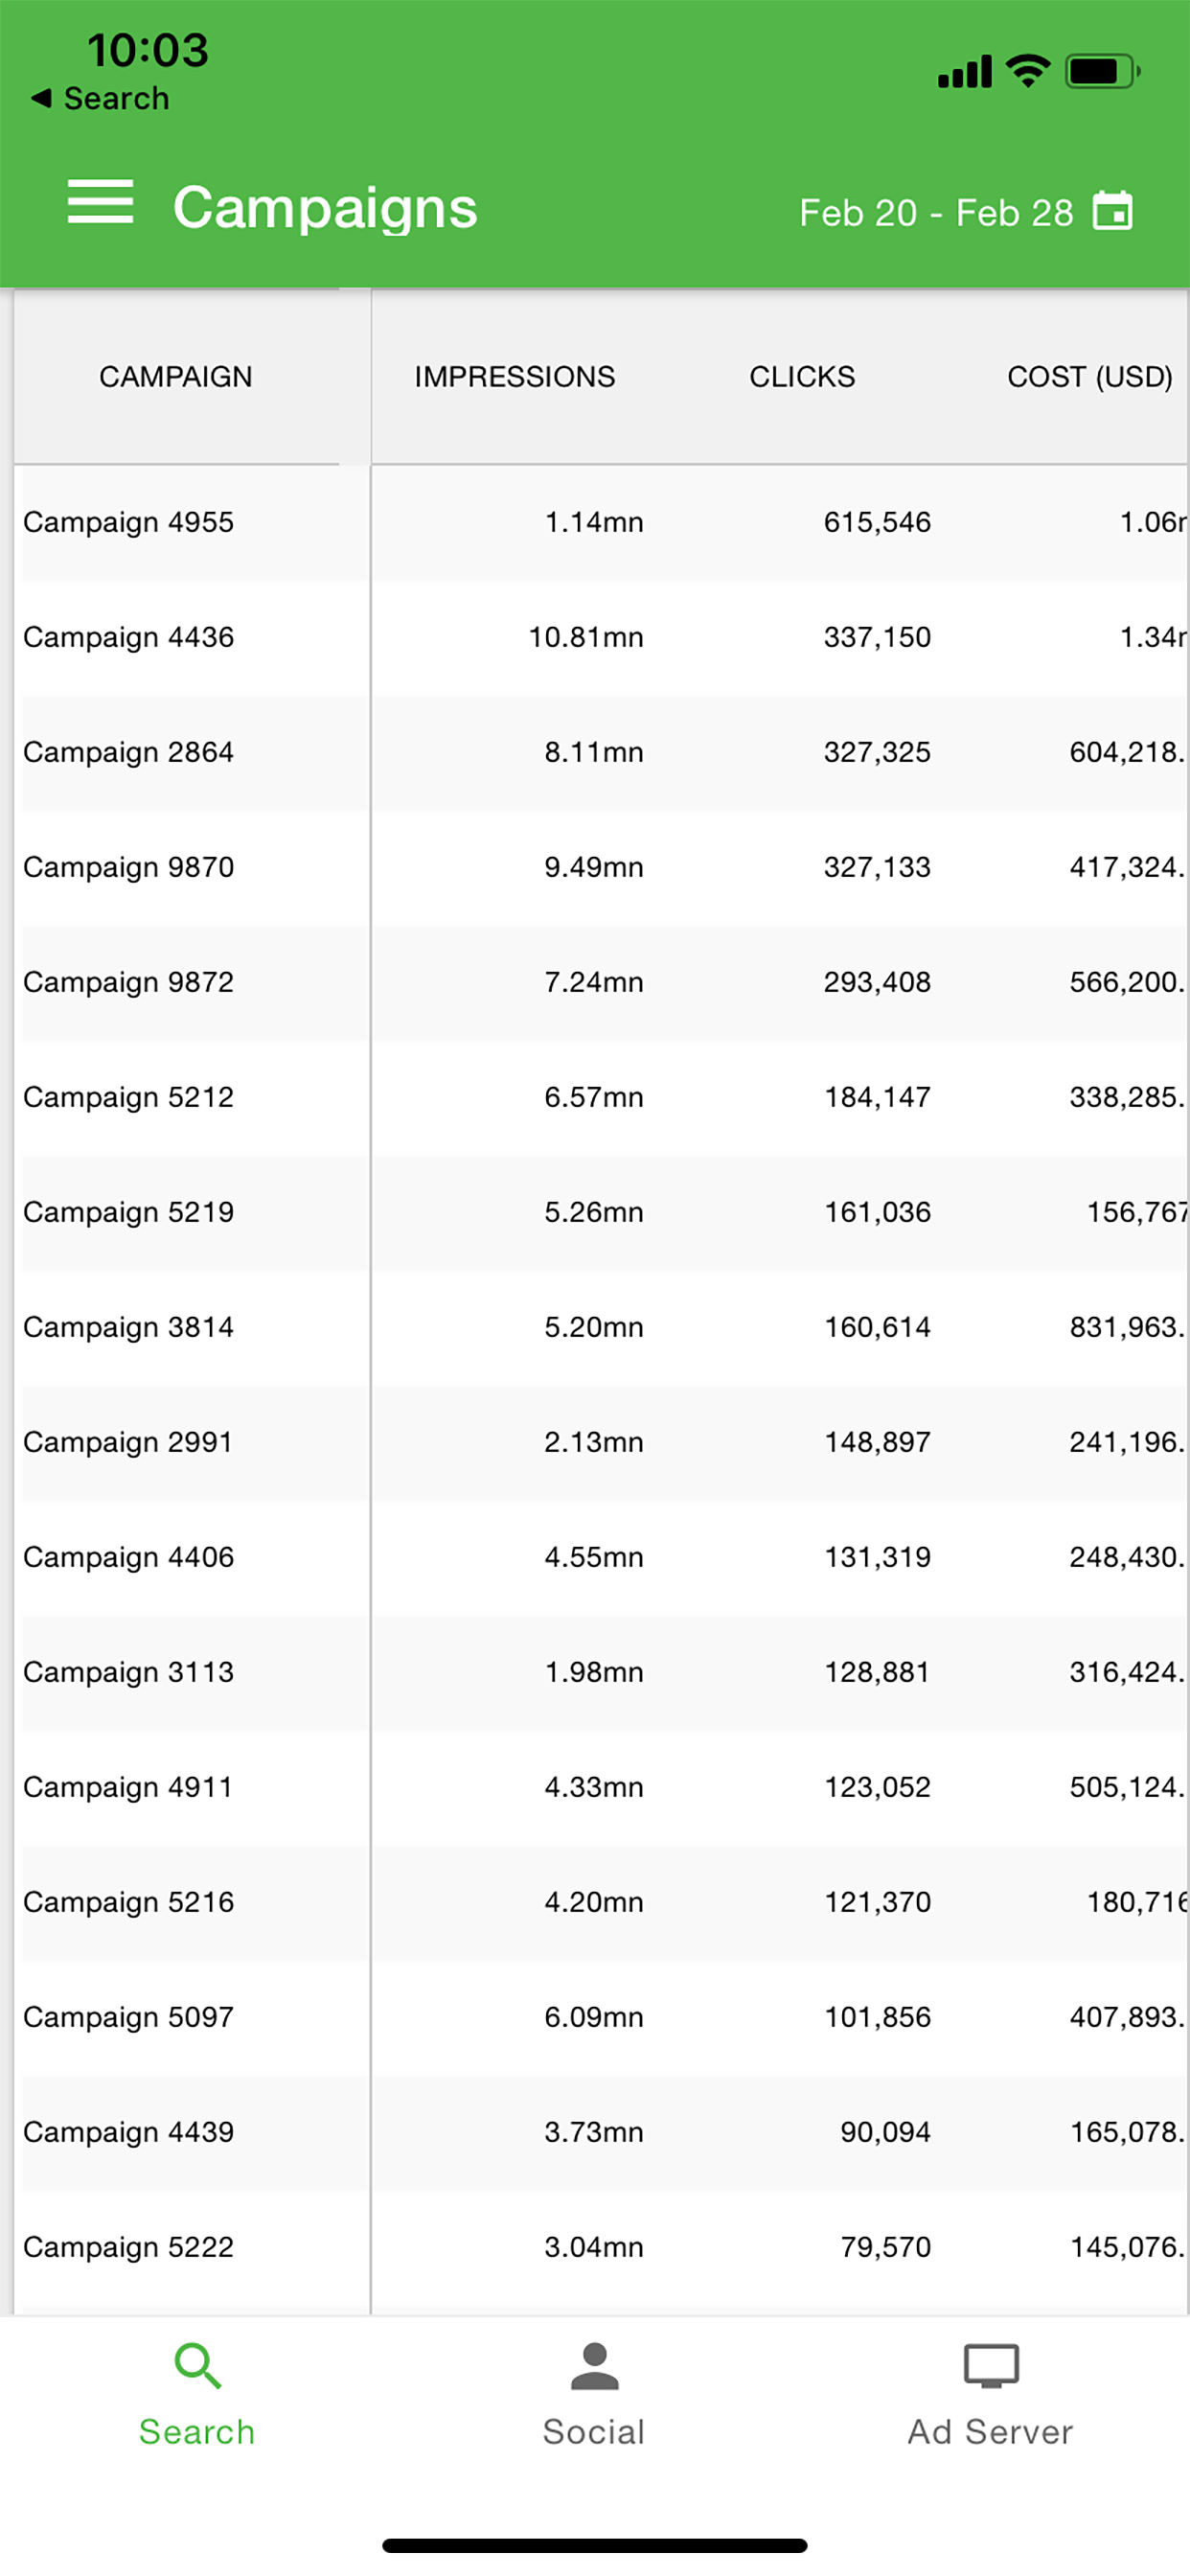
Task: Switch to the Social tab label
Action: tap(594, 2431)
